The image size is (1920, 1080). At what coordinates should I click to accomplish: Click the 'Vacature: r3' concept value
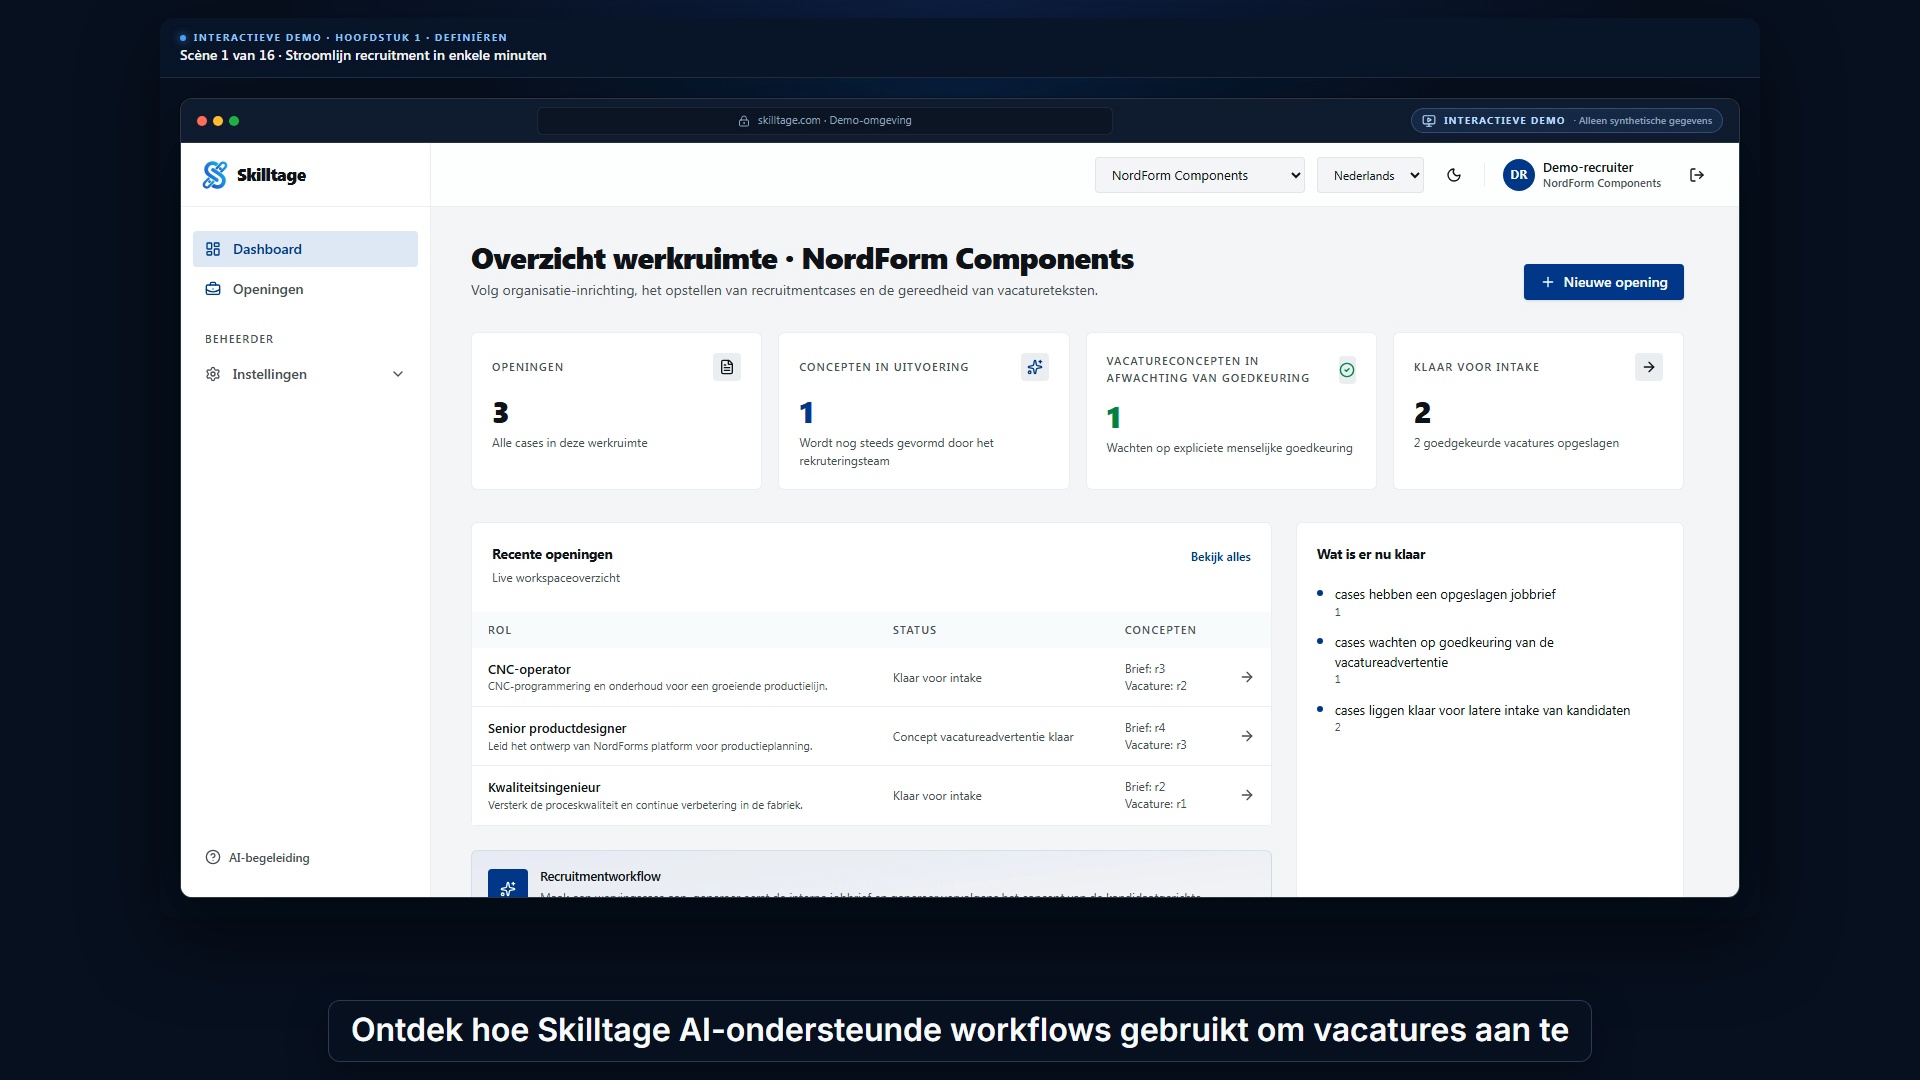pos(1156,745)
